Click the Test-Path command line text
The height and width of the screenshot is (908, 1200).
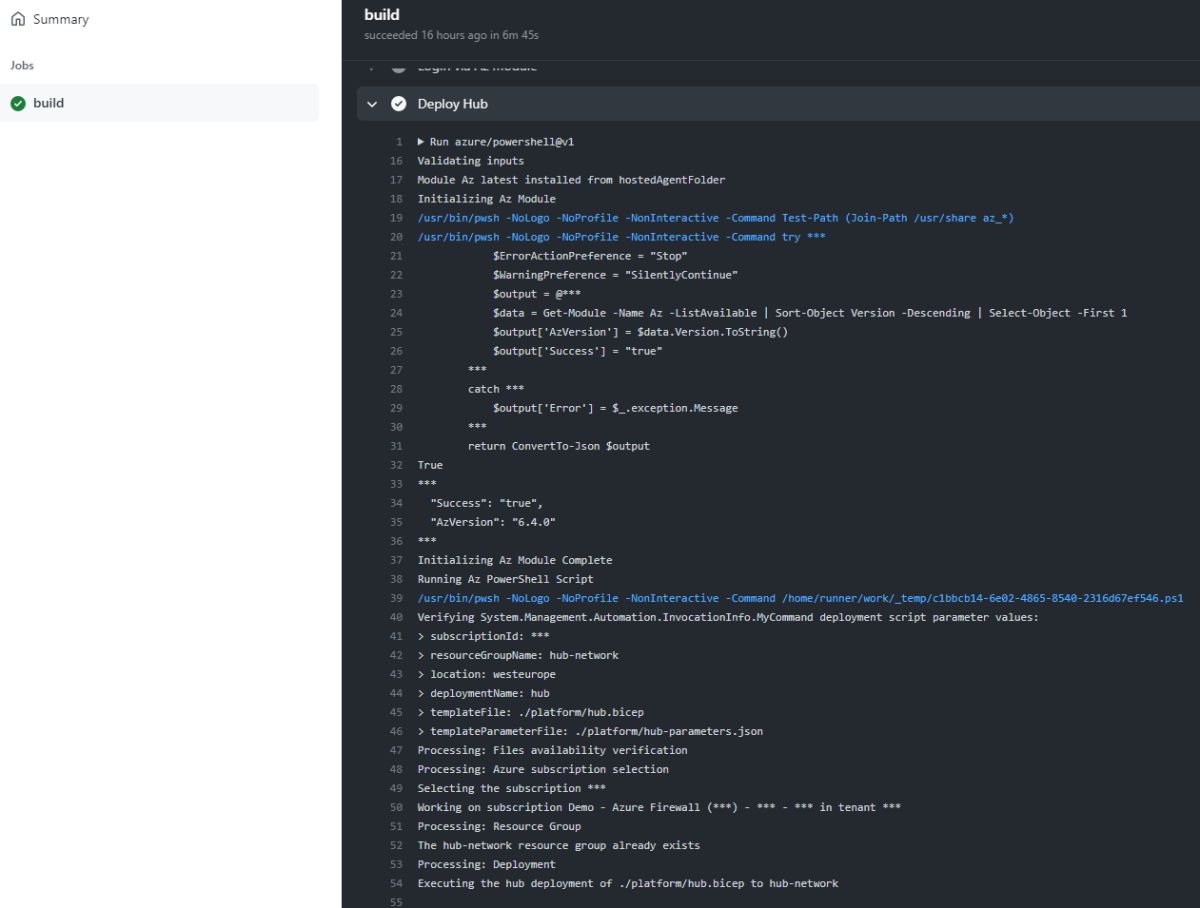716,218
